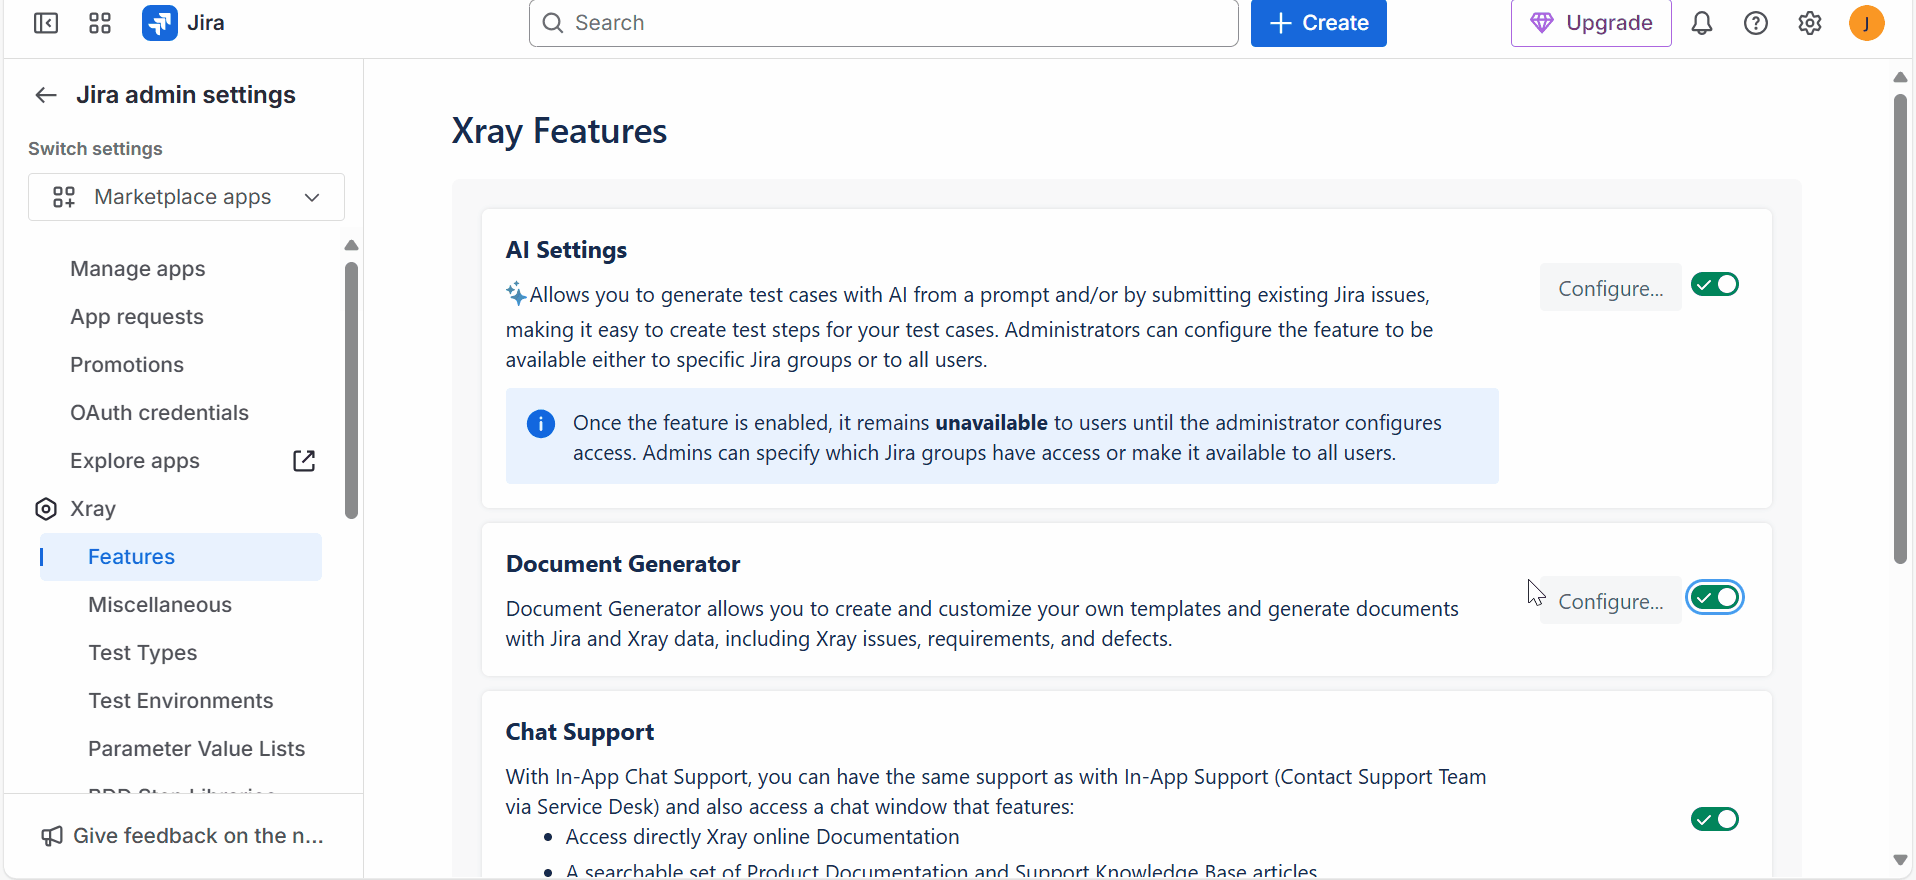Click the Upgrade button
1916x880 pixels.
(x=1591, y=23)
